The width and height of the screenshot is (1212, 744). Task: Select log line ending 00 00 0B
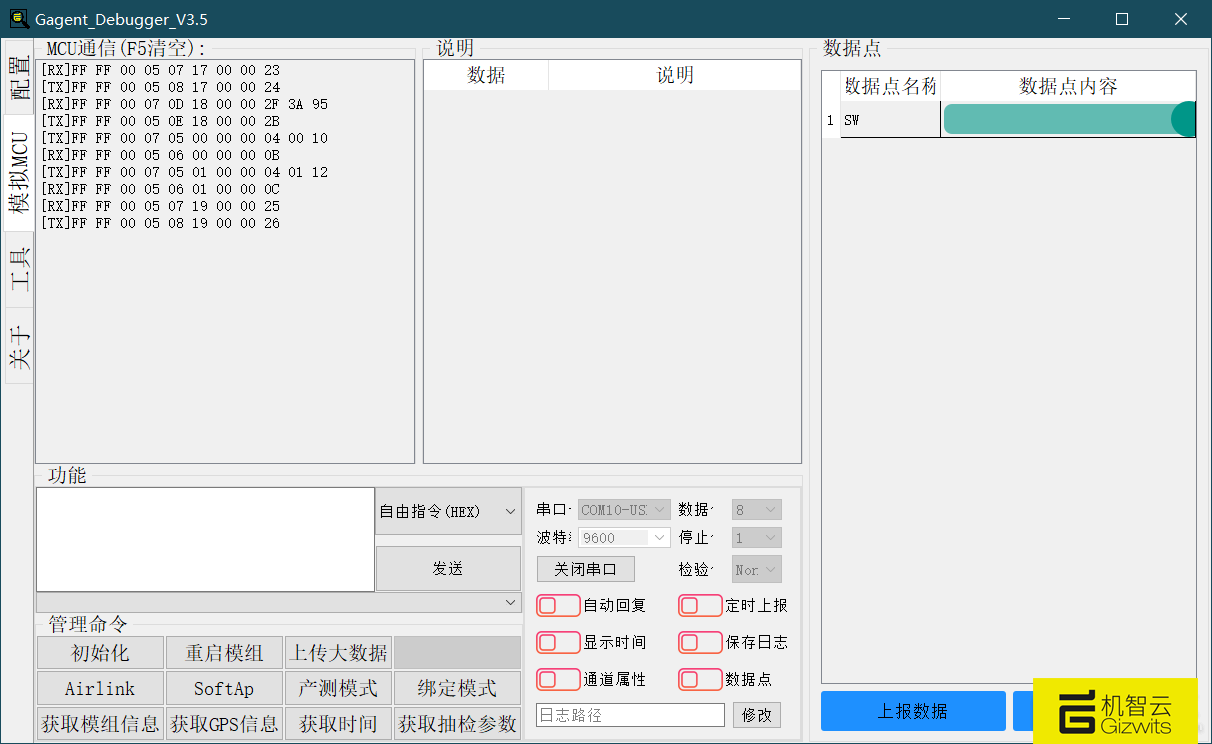click(160, 155)
